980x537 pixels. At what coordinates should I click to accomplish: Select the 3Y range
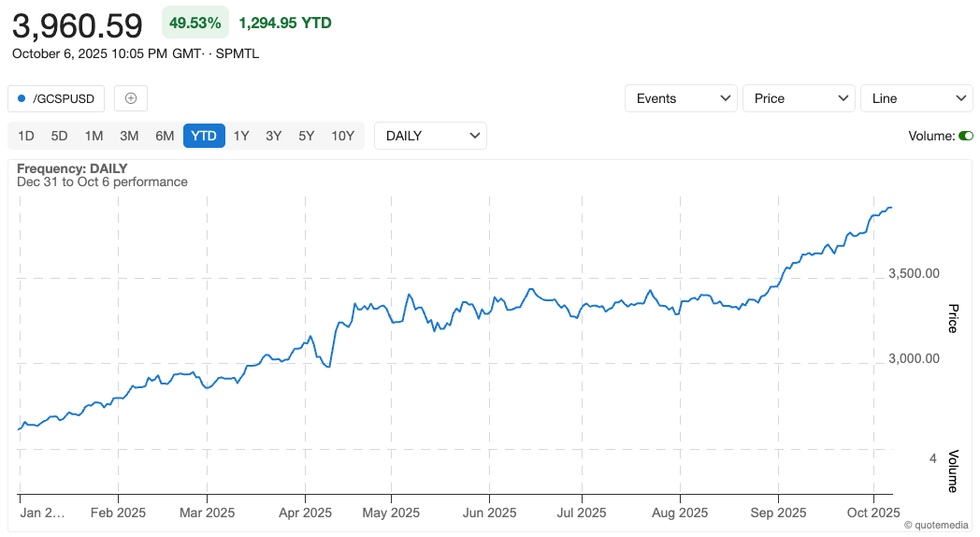(x=273, y=136)
